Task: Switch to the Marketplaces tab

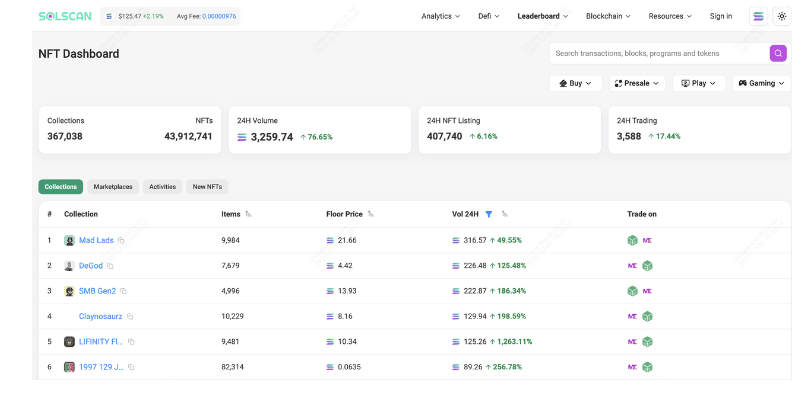Action: click(x=113, y=187)
